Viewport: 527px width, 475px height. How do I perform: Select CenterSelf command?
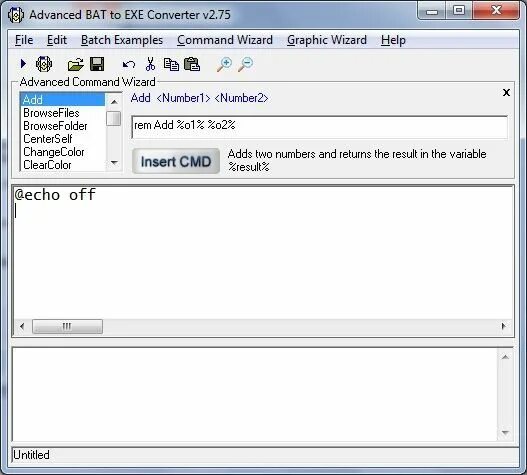(x=63, y=139)
